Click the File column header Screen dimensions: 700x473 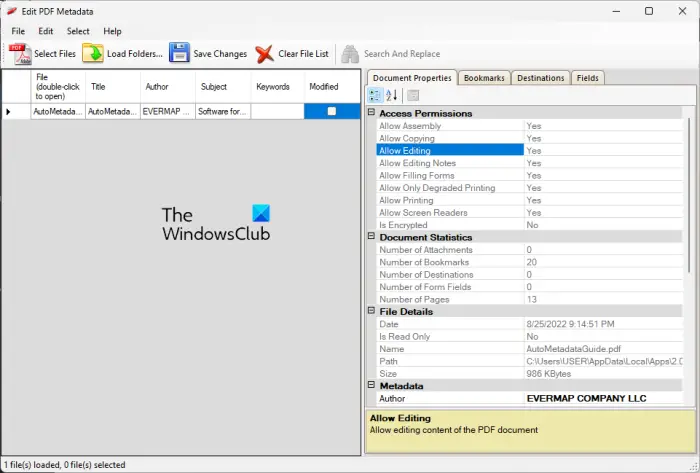[58, 87]
